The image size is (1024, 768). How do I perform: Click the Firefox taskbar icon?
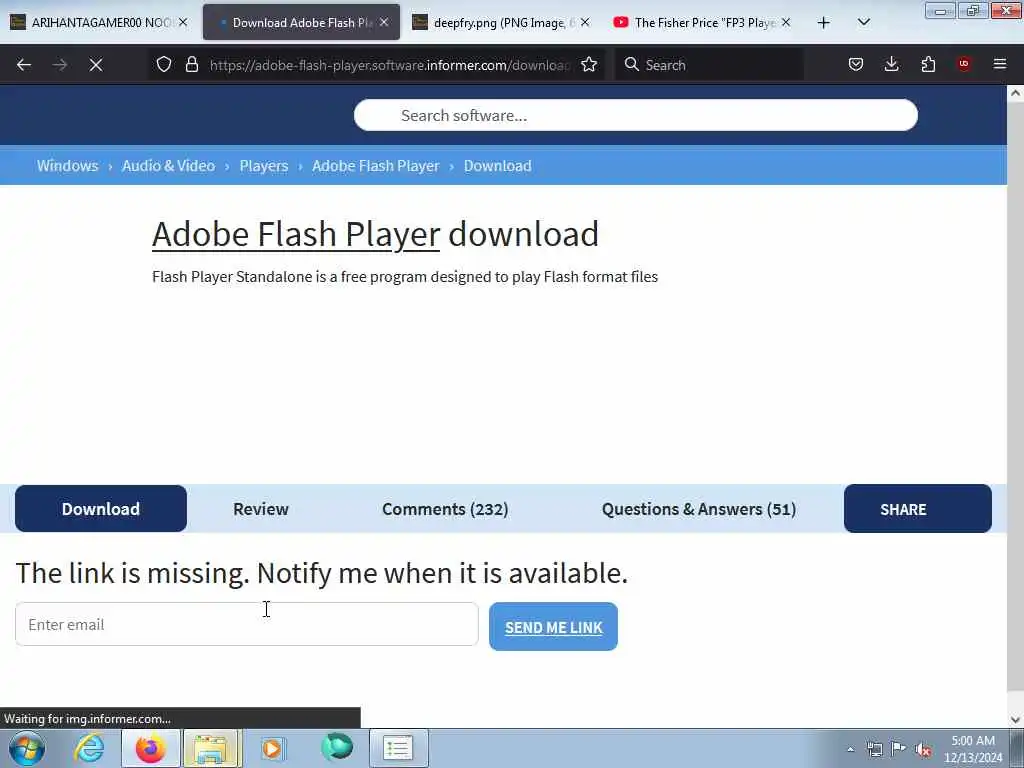pyautogui.click(x=150, y=748)
